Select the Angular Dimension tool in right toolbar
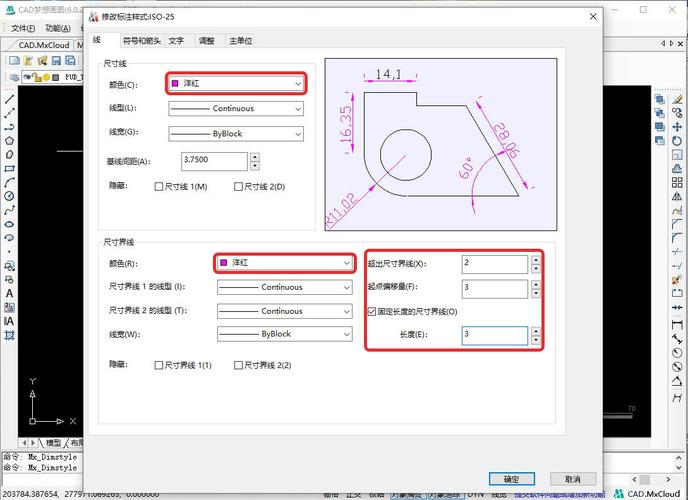Viewport: 688px width, 500px height. [x=677, y=382]
